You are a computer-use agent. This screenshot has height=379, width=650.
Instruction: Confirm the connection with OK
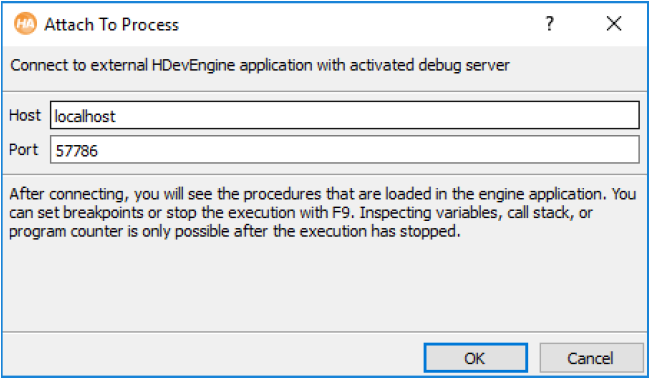[475, 358]
